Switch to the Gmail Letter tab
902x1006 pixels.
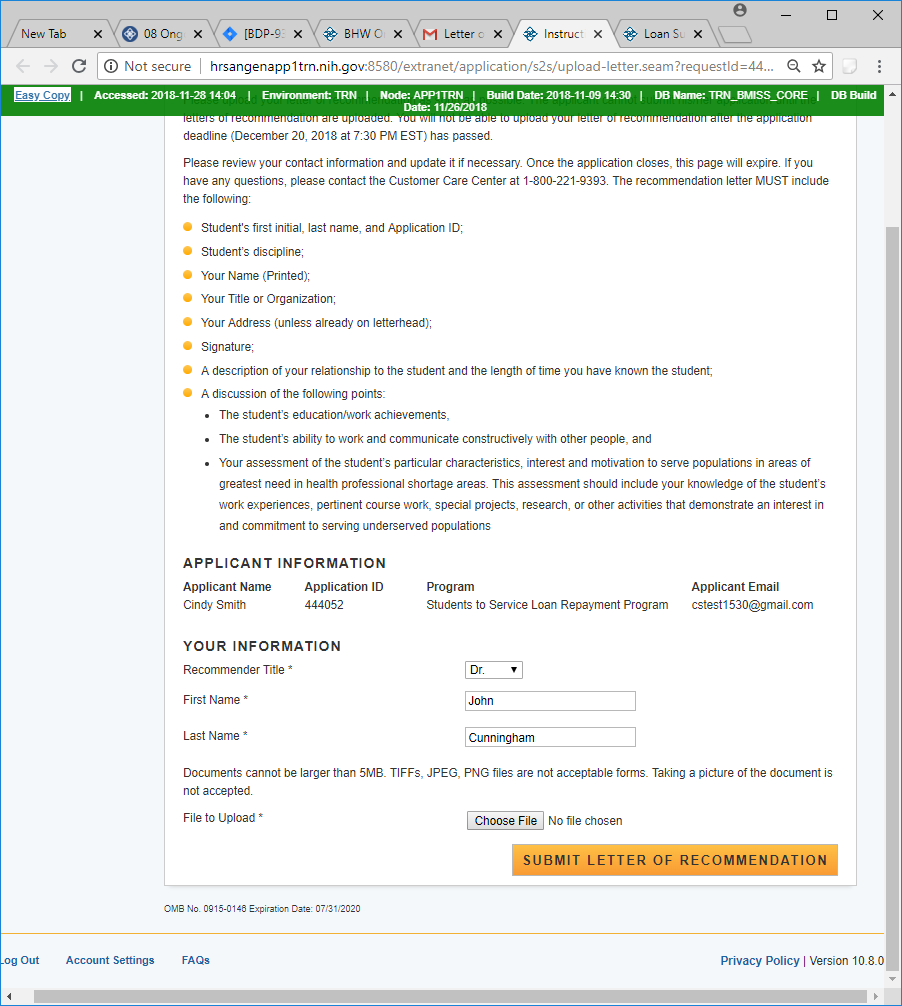click(456, 34)
